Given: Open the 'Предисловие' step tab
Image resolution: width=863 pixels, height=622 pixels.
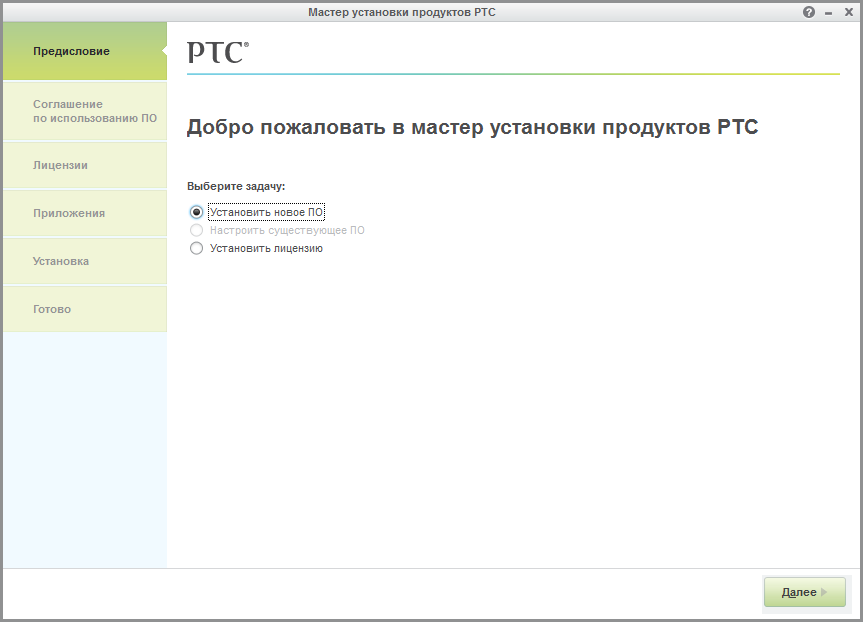Looking at the screenshot, I should (x=85, y=51).
